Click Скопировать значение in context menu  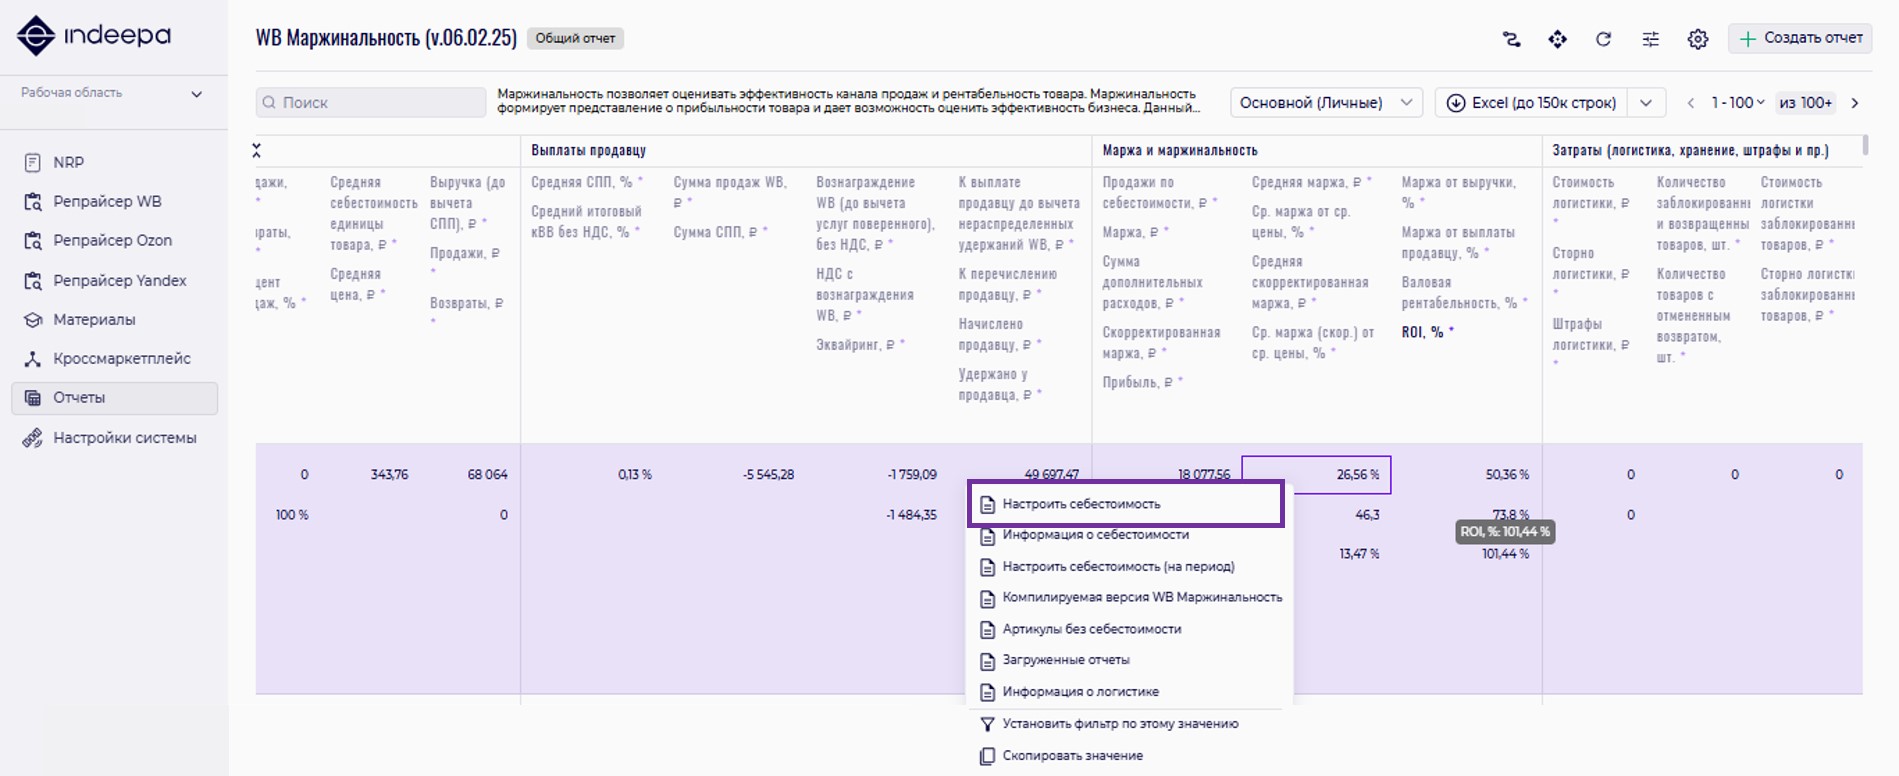[x=1072, y=756]
